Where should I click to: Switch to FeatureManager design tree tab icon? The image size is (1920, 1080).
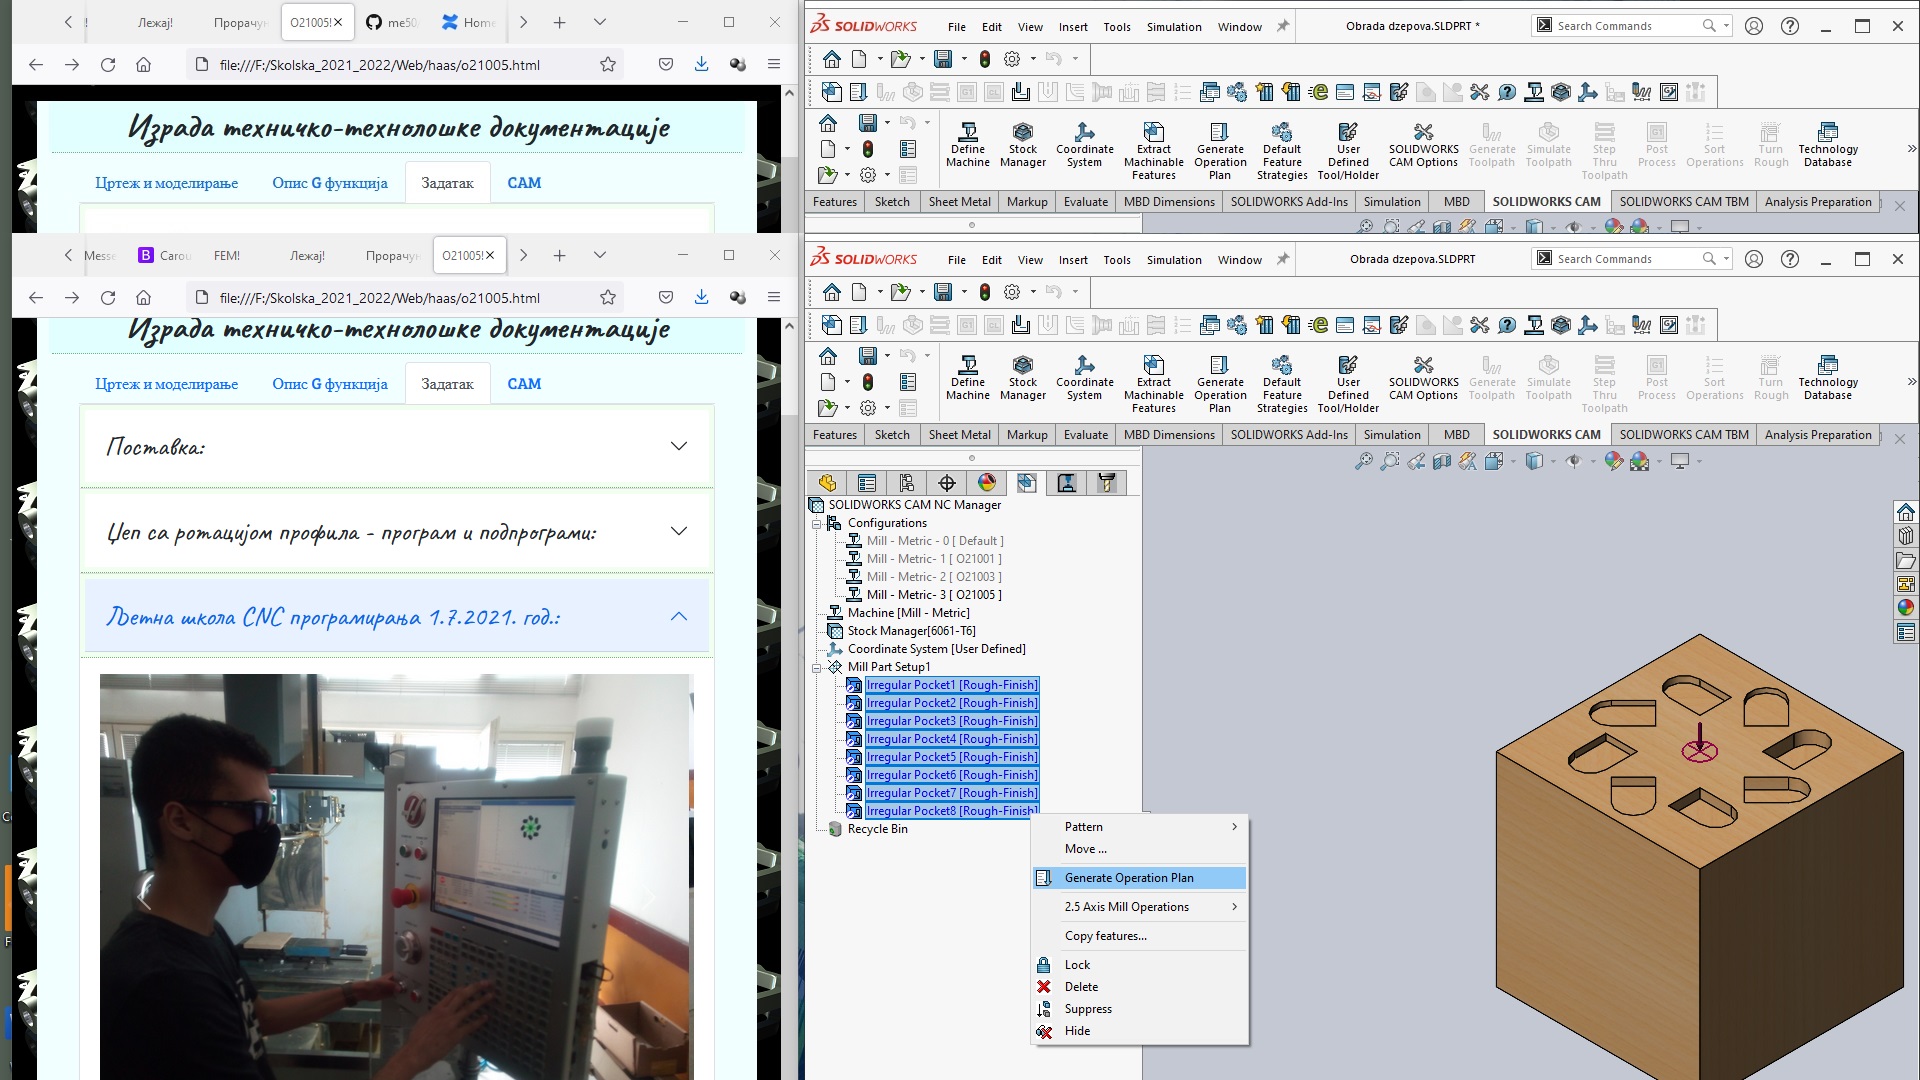pos(827,483)
